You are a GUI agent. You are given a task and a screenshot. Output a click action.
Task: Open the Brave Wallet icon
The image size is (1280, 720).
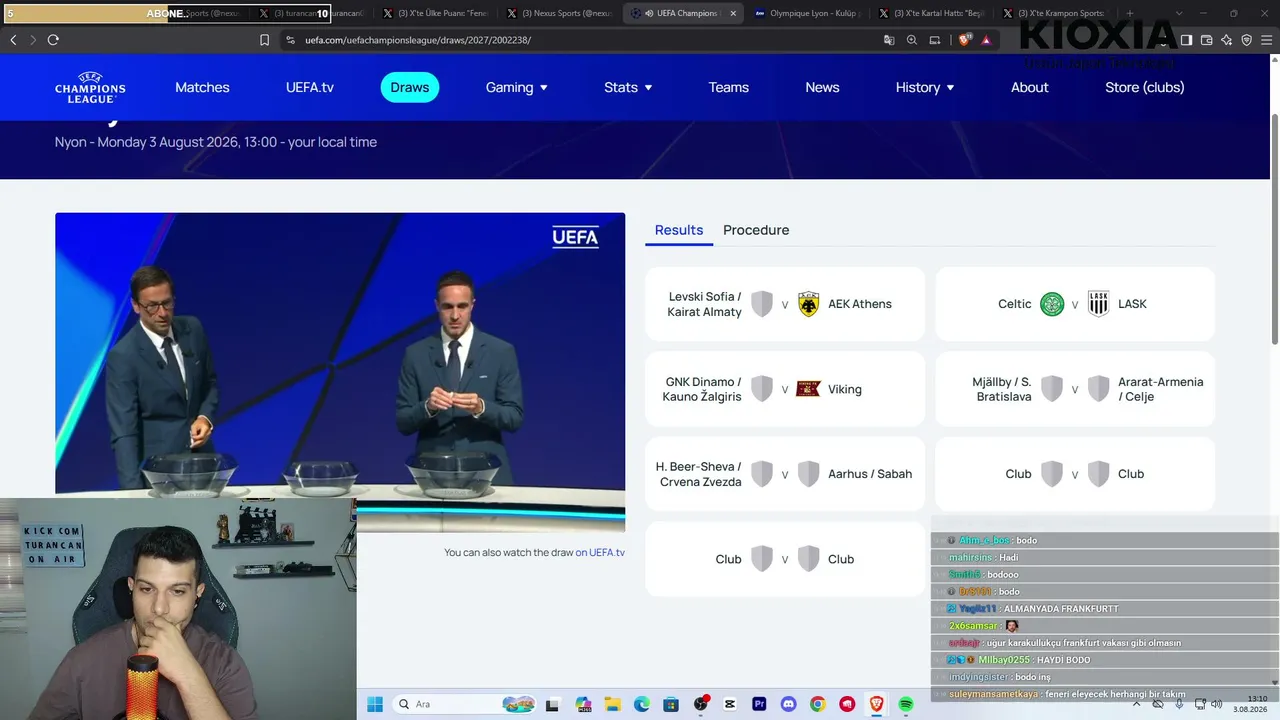coord(1207,40)
